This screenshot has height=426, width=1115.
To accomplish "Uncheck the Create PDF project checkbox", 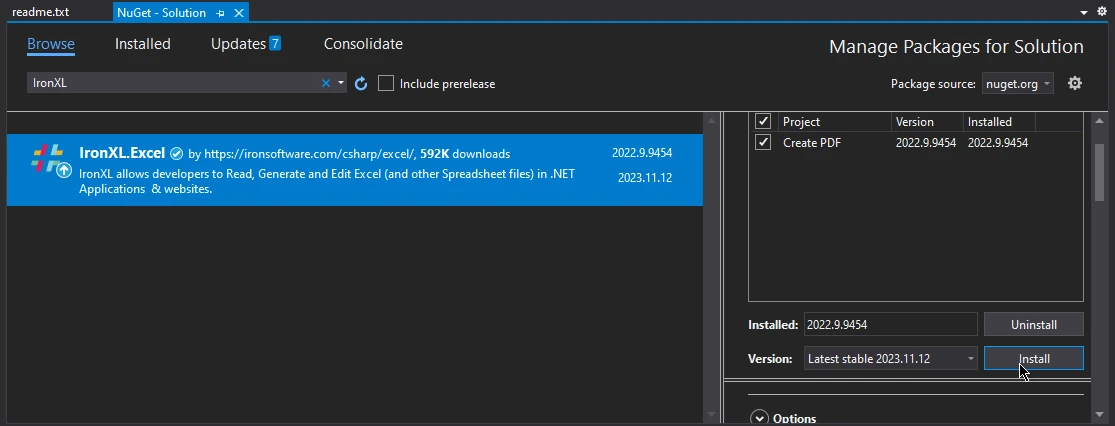I will [763, 143].
